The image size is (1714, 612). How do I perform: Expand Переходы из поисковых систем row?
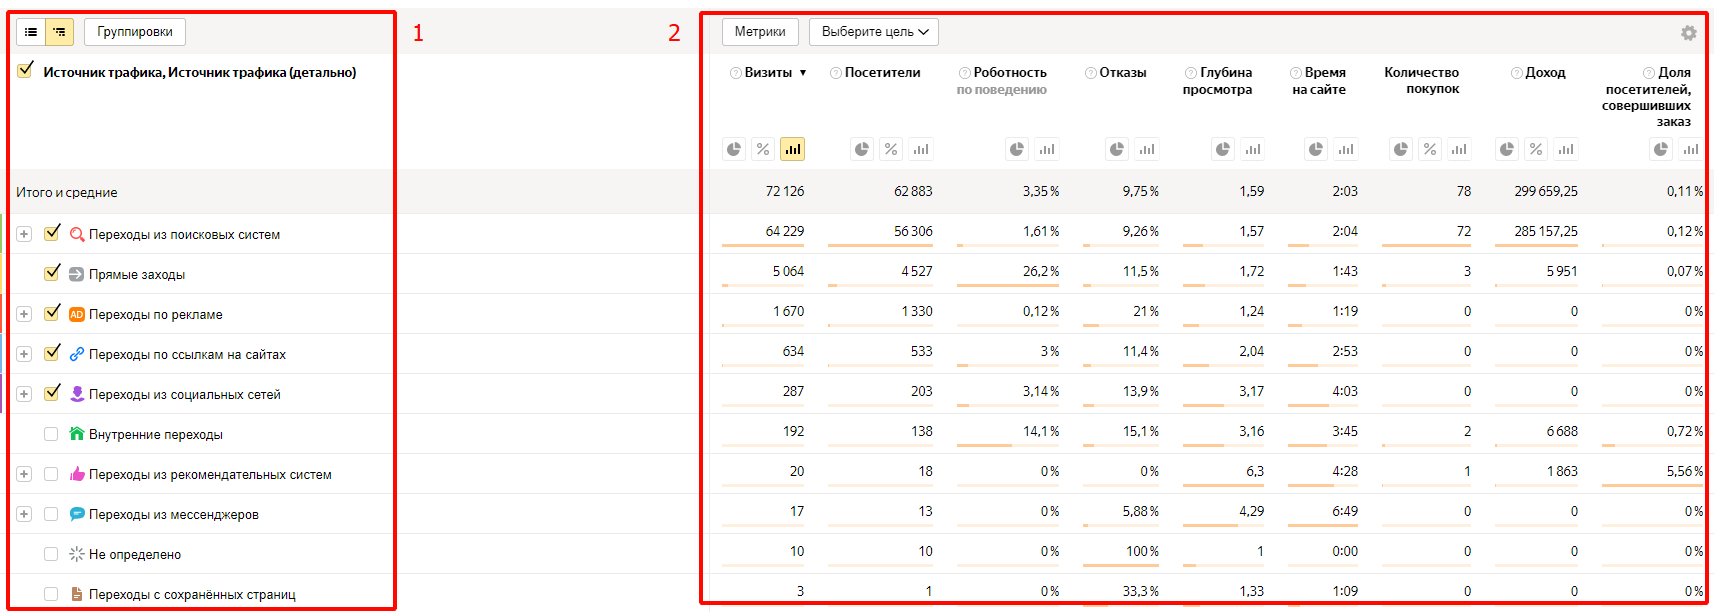(x=24, y=234)
